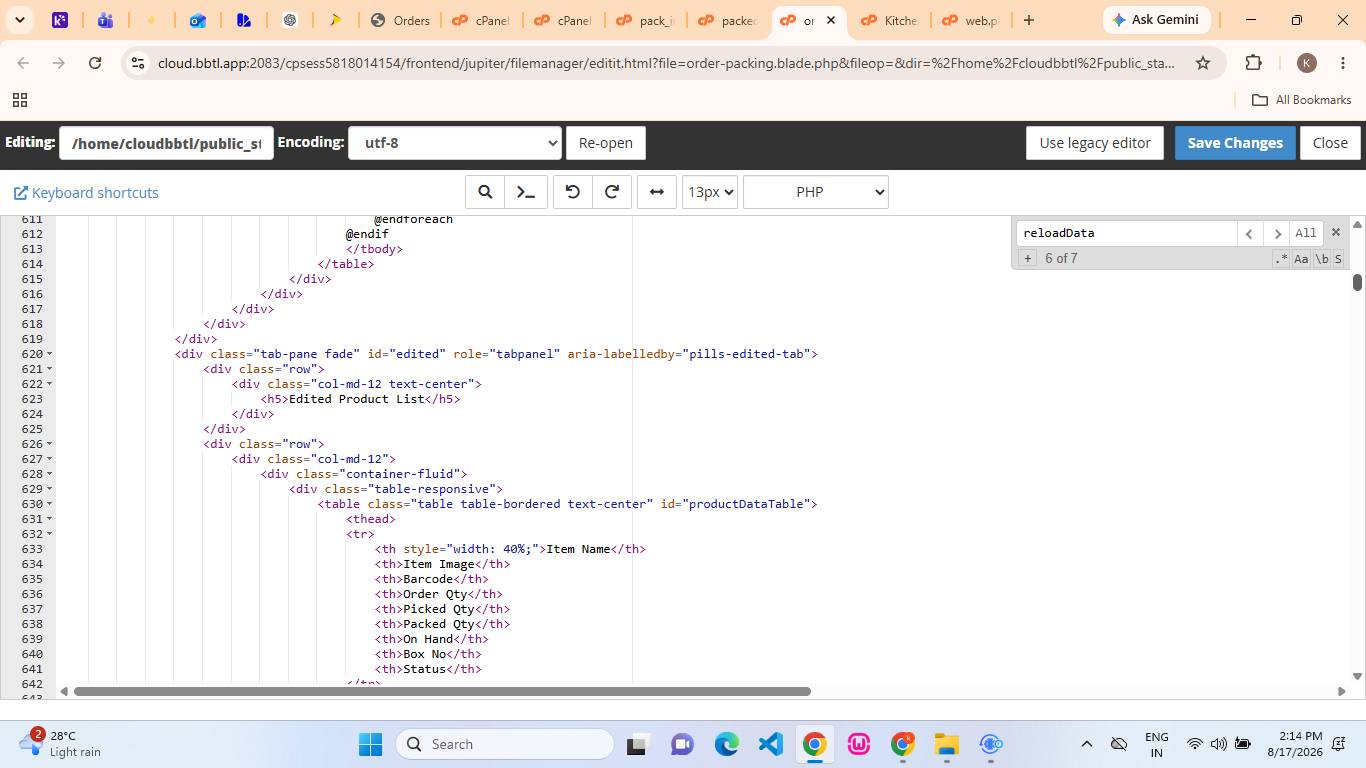This screenshot has width=1366, height=768.
Task: Undo the last edit with undo arrow
Action: tap(573, 192)
